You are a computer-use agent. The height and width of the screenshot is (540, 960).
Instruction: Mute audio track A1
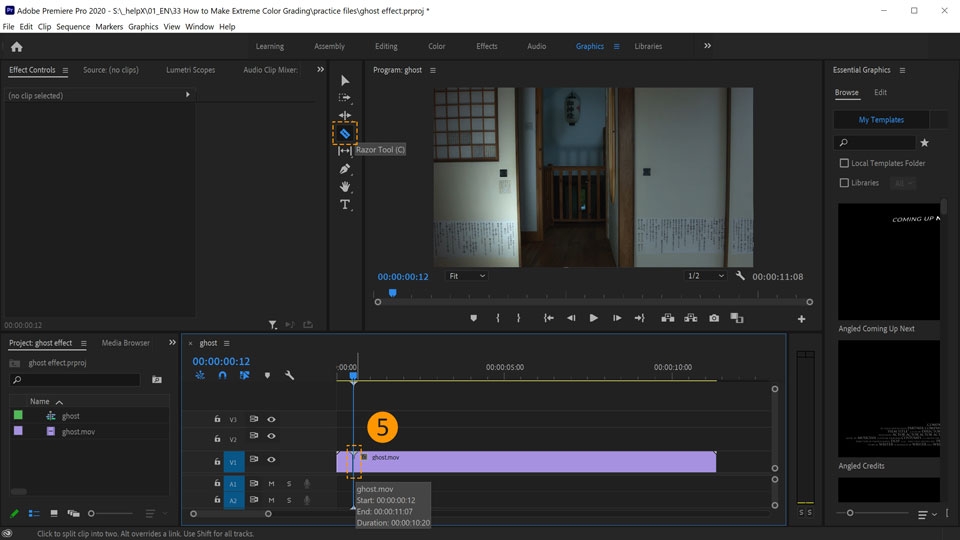271,484
